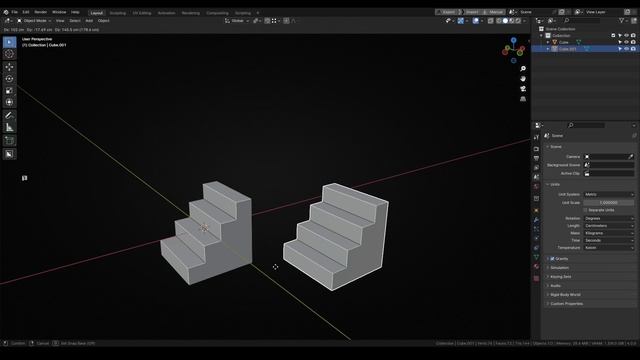This screenshot has width=640, height=360.
Task: Enable the Separate Units checkbox
Action: click(x=585, y=210)
